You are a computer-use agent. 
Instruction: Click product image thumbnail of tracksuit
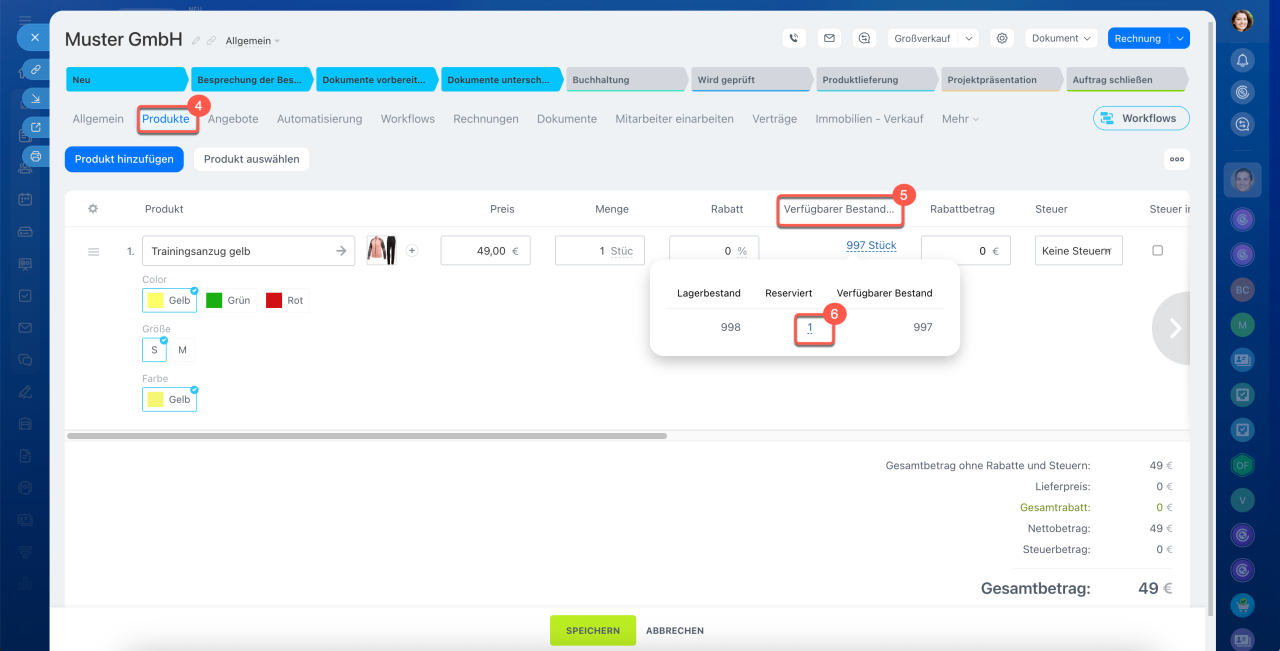[x=382, y=250]
